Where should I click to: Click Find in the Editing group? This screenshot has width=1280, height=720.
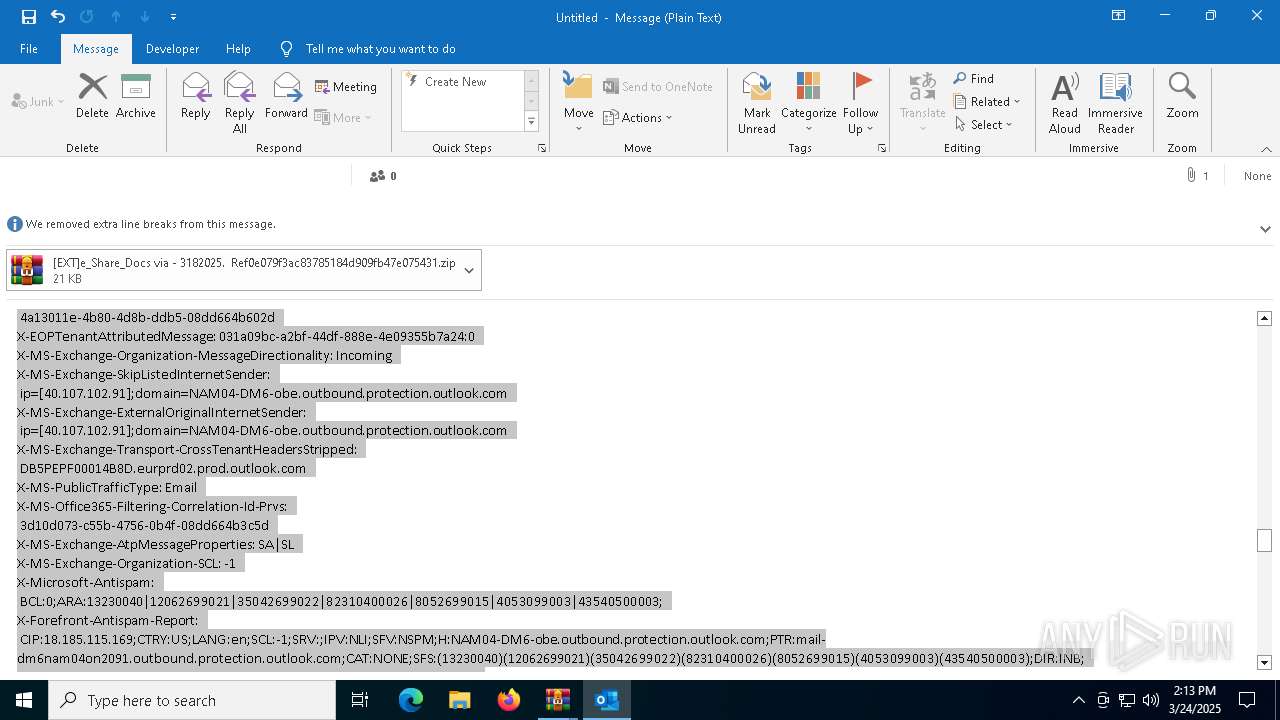974,78
